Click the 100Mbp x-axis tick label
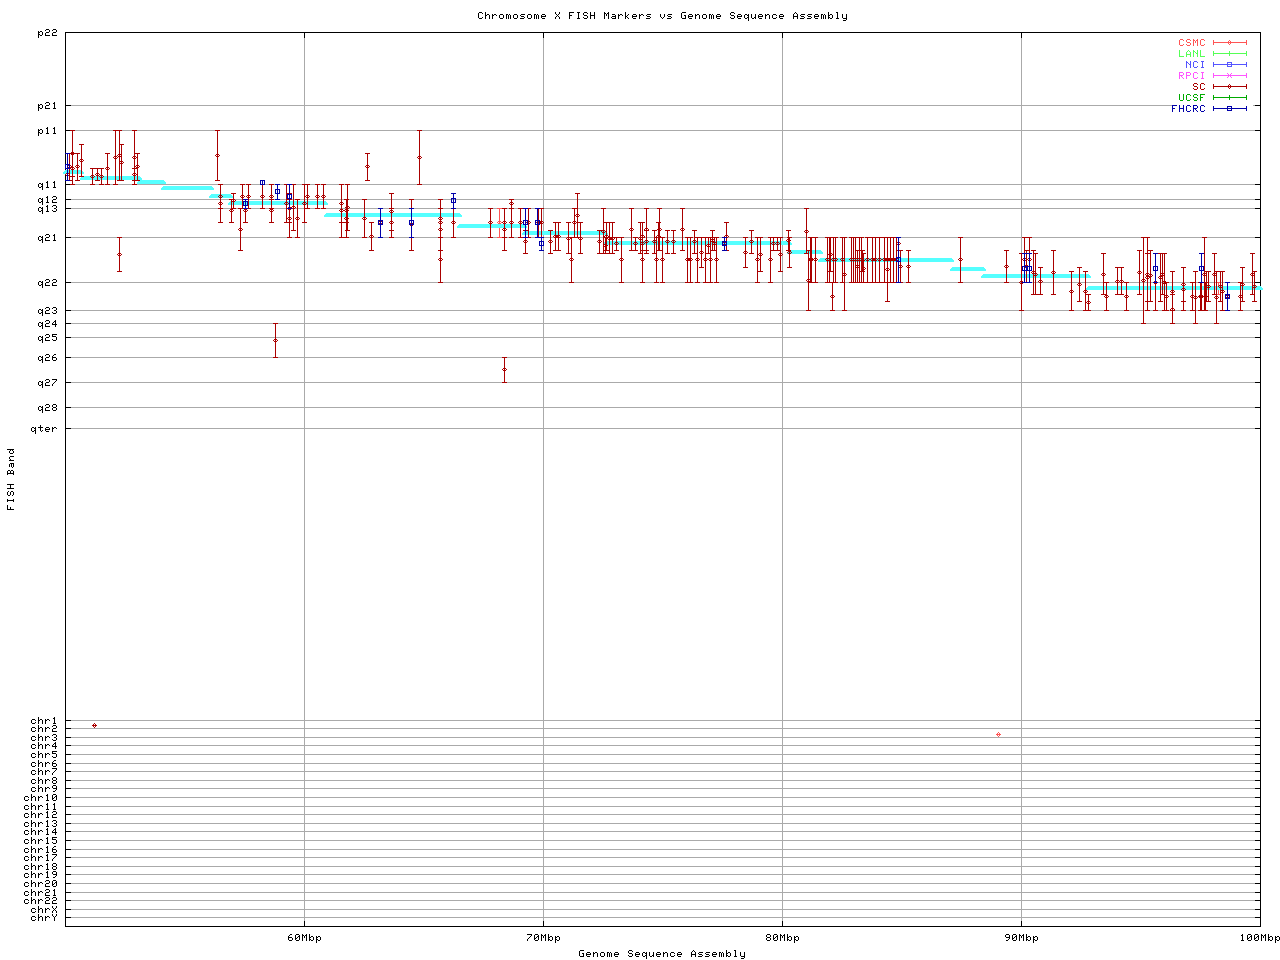 coord(1259,938)
